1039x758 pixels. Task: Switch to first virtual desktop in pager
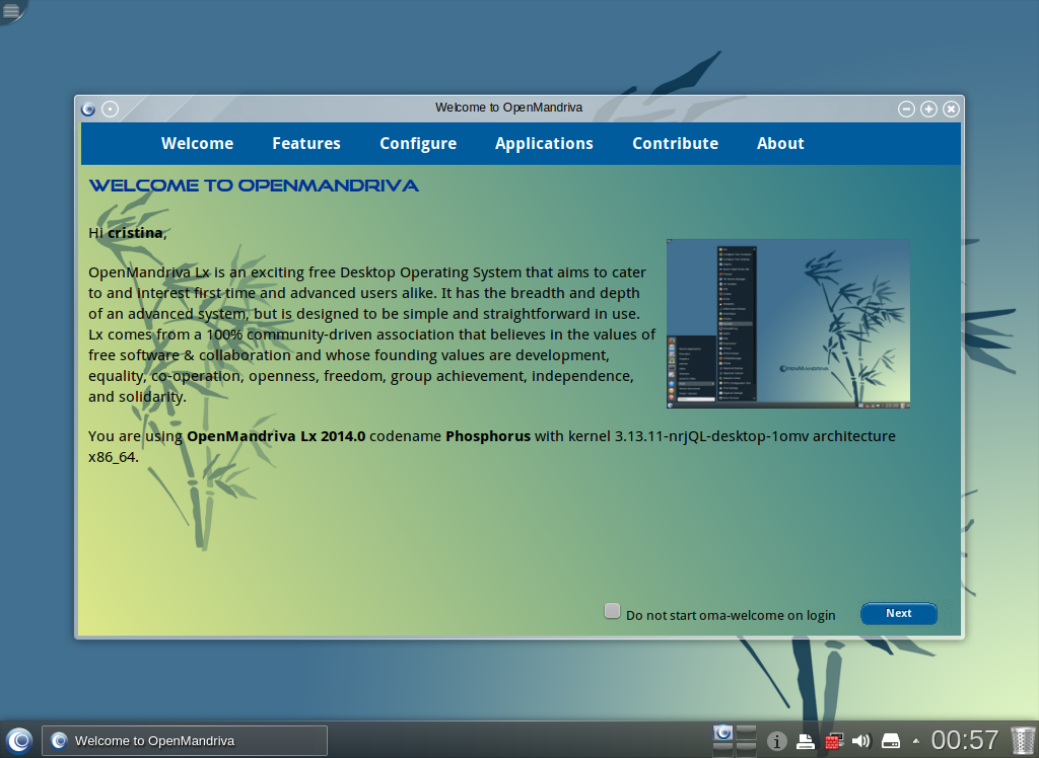723,732
